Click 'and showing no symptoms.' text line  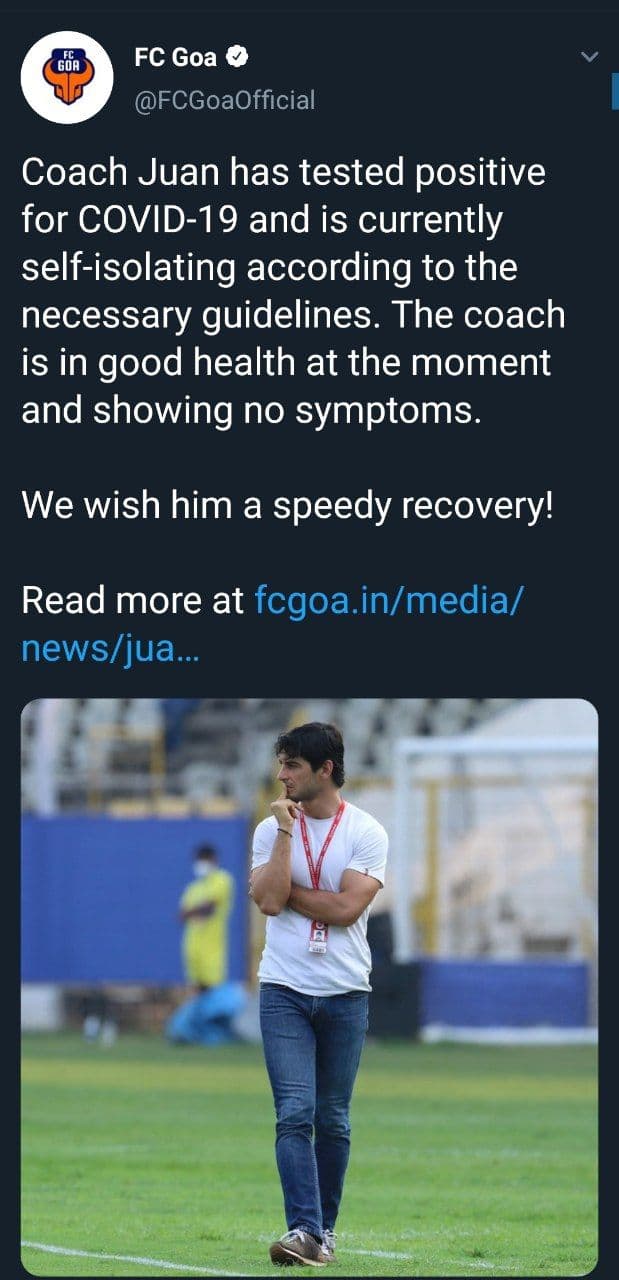251,410
